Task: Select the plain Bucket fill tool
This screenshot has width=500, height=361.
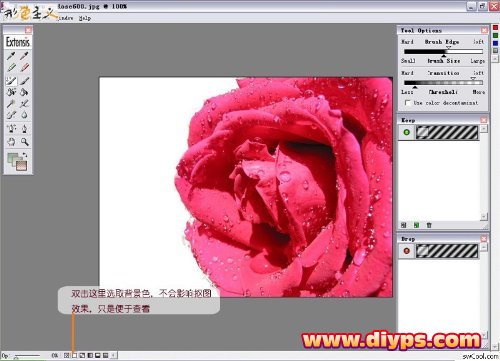Action: 24,92
